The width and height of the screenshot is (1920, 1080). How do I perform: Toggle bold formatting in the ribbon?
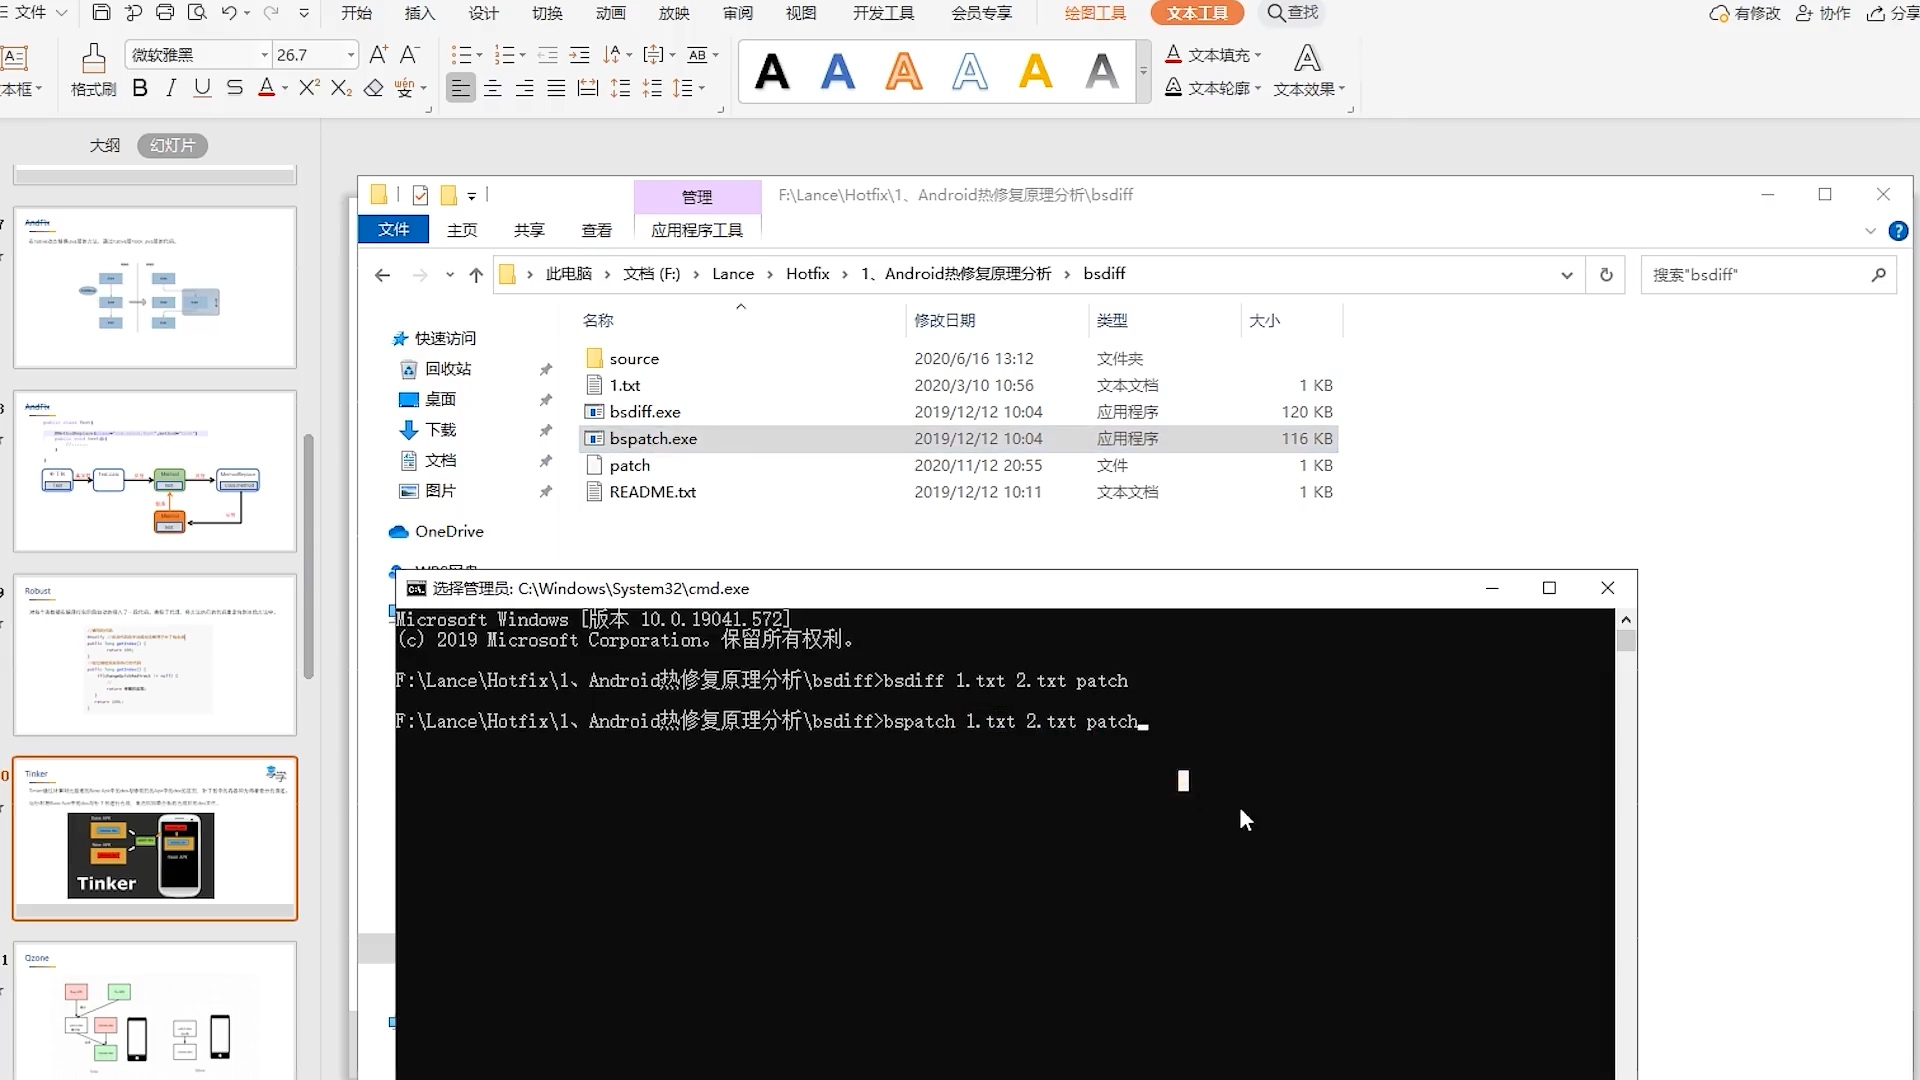pos(140,88)
